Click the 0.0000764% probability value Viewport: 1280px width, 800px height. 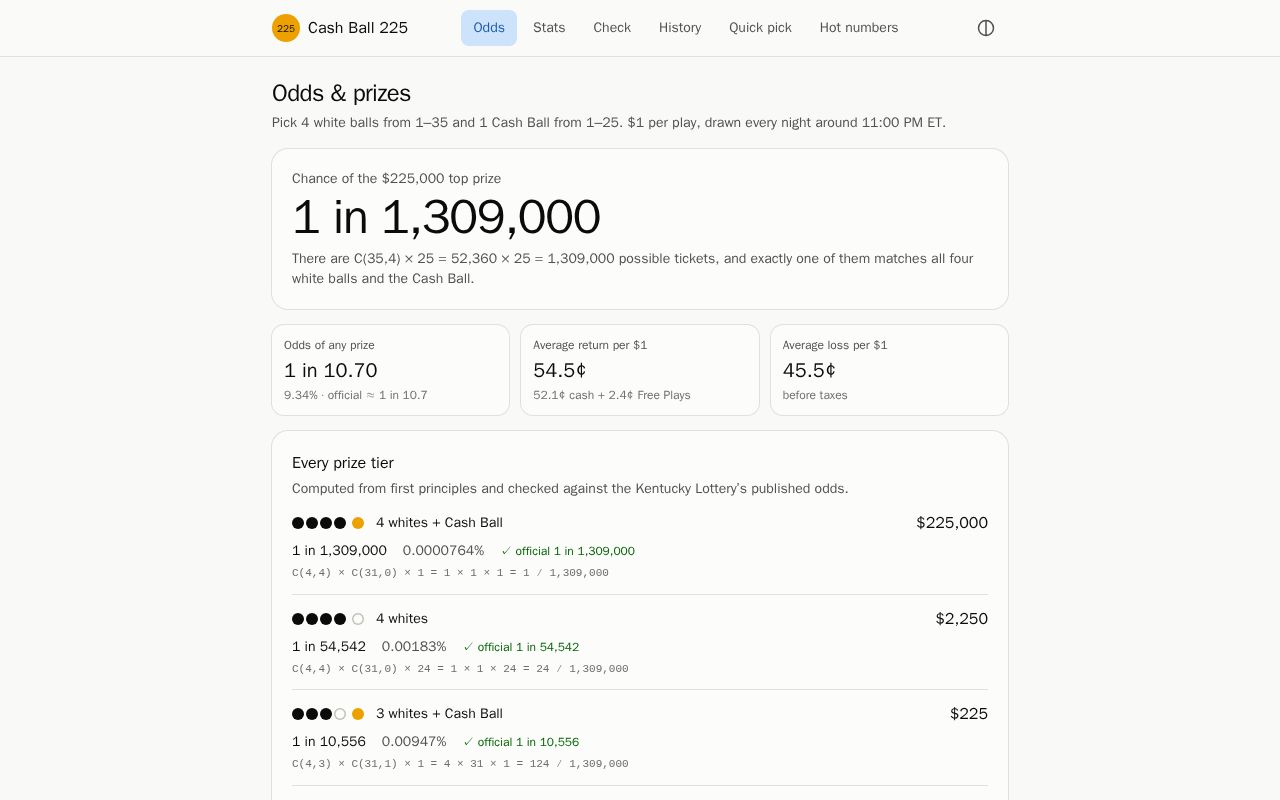[443, 551]
